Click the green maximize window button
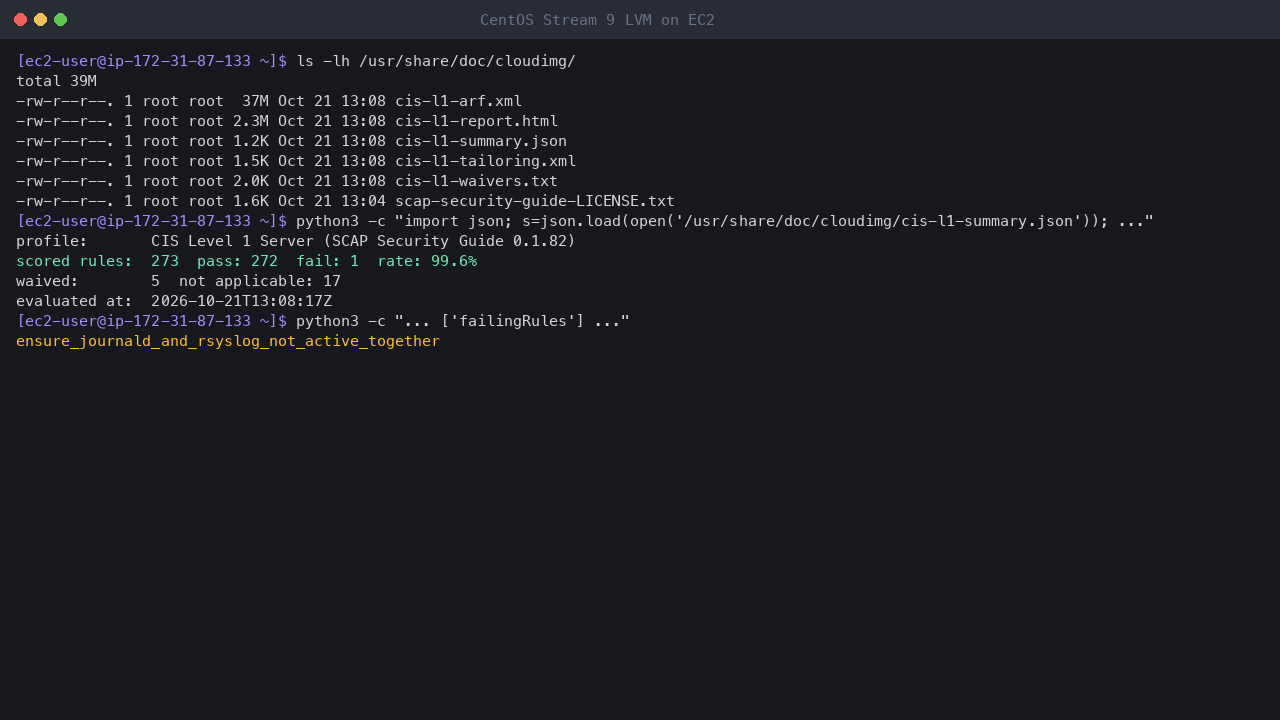This screenshot has height=720, width=1280. coord(60,19)
